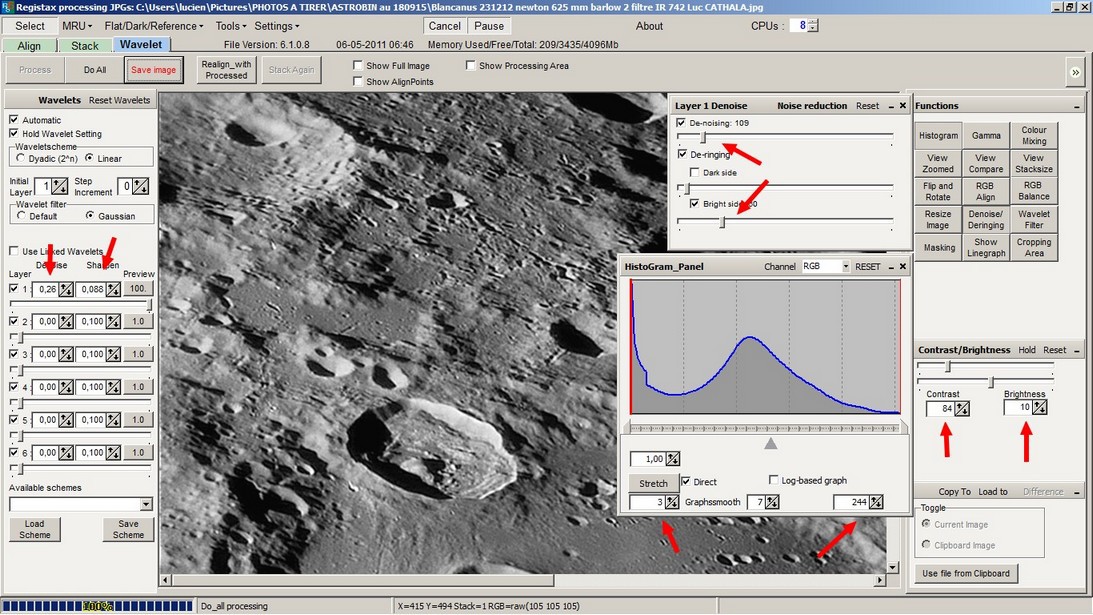Open Settings dropdown menu
The width and height of the screenshot is (1093, 615).
point(277,26)
